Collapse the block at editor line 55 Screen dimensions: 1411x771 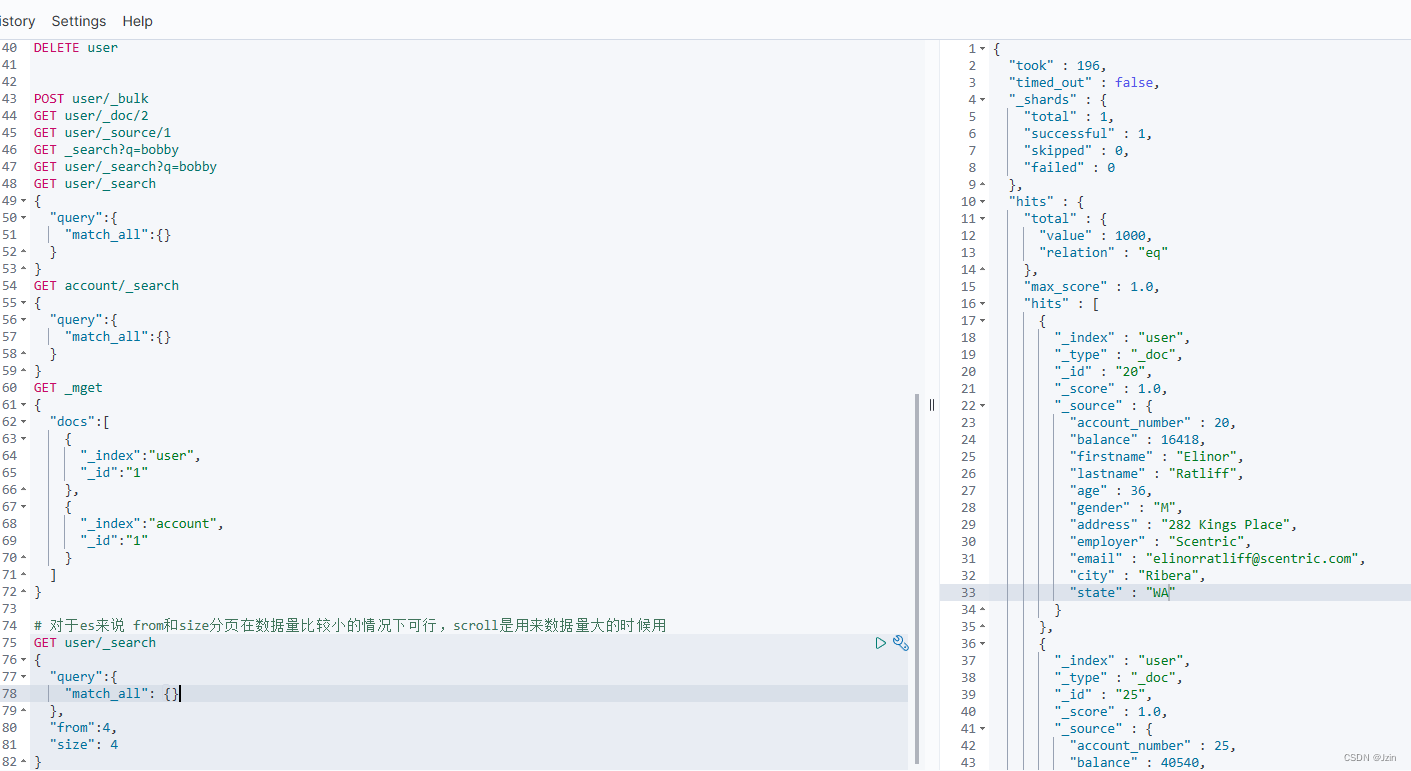point(24,303)
